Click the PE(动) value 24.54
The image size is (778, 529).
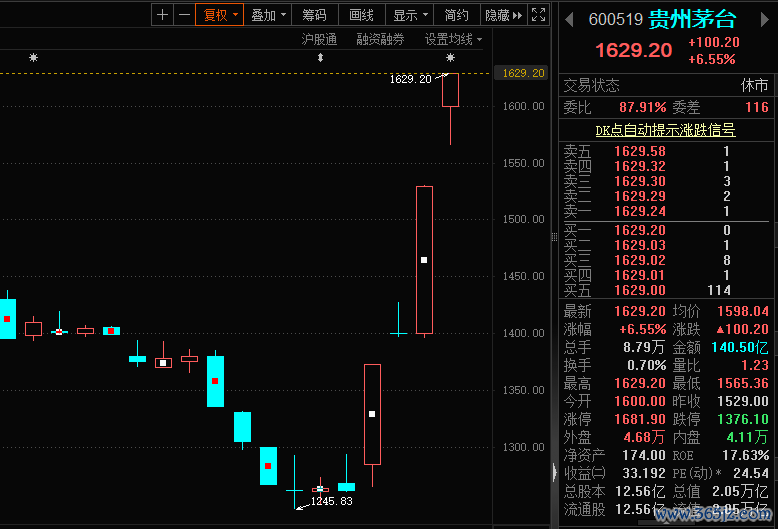[751, 473]
